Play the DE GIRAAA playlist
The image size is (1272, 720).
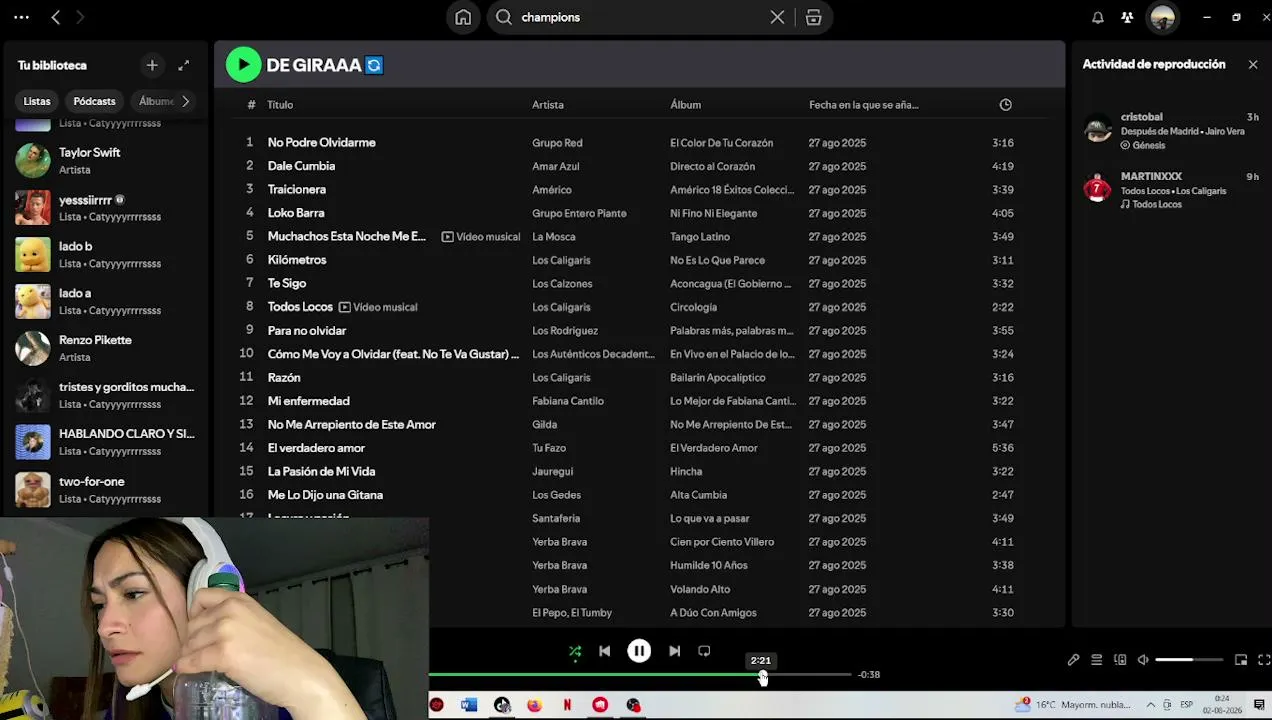point(243,65)
